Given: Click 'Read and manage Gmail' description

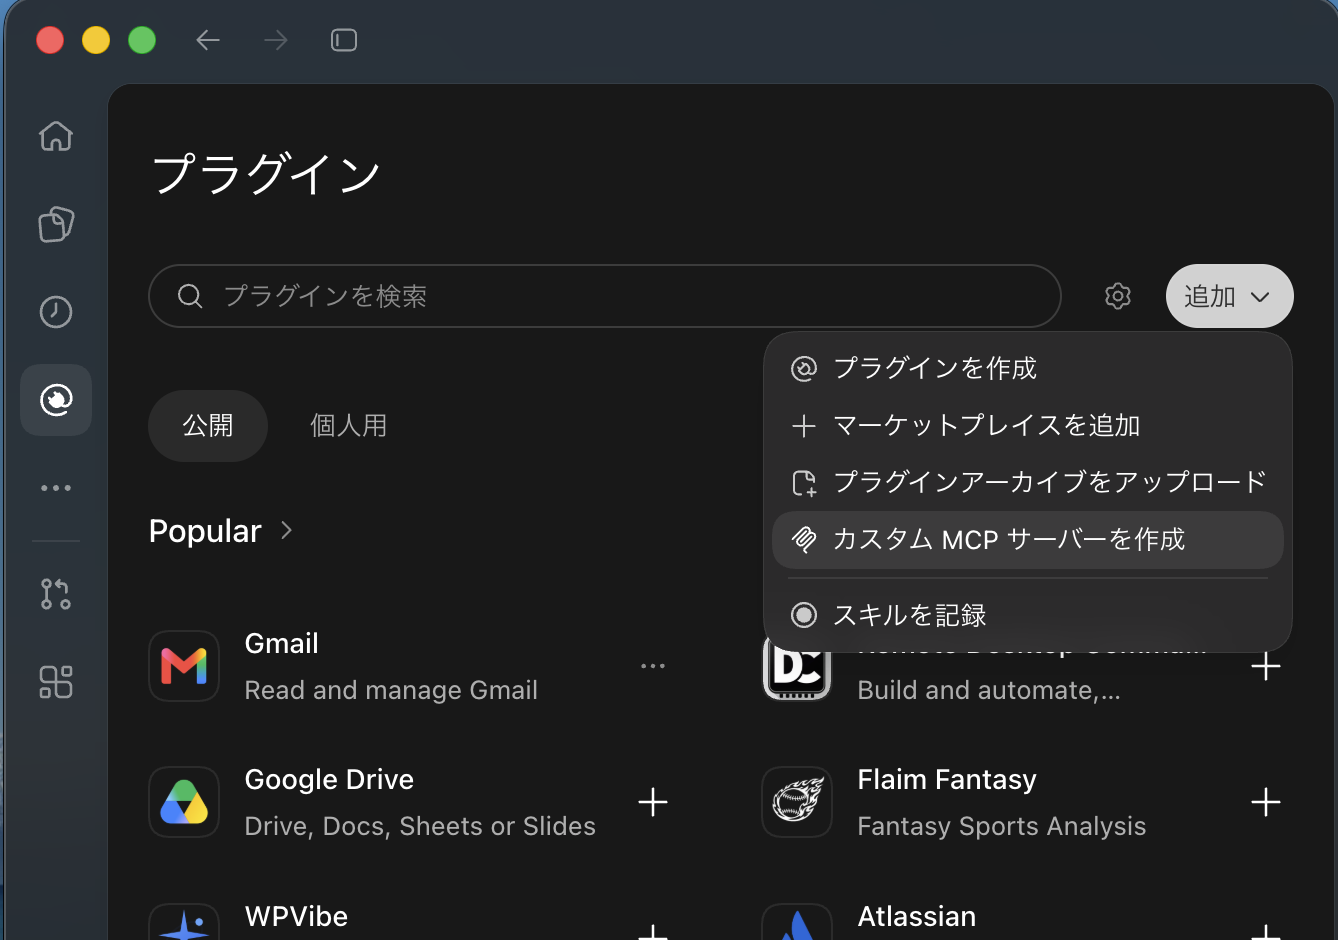Looking at the screenshot, I should [391, 690].
